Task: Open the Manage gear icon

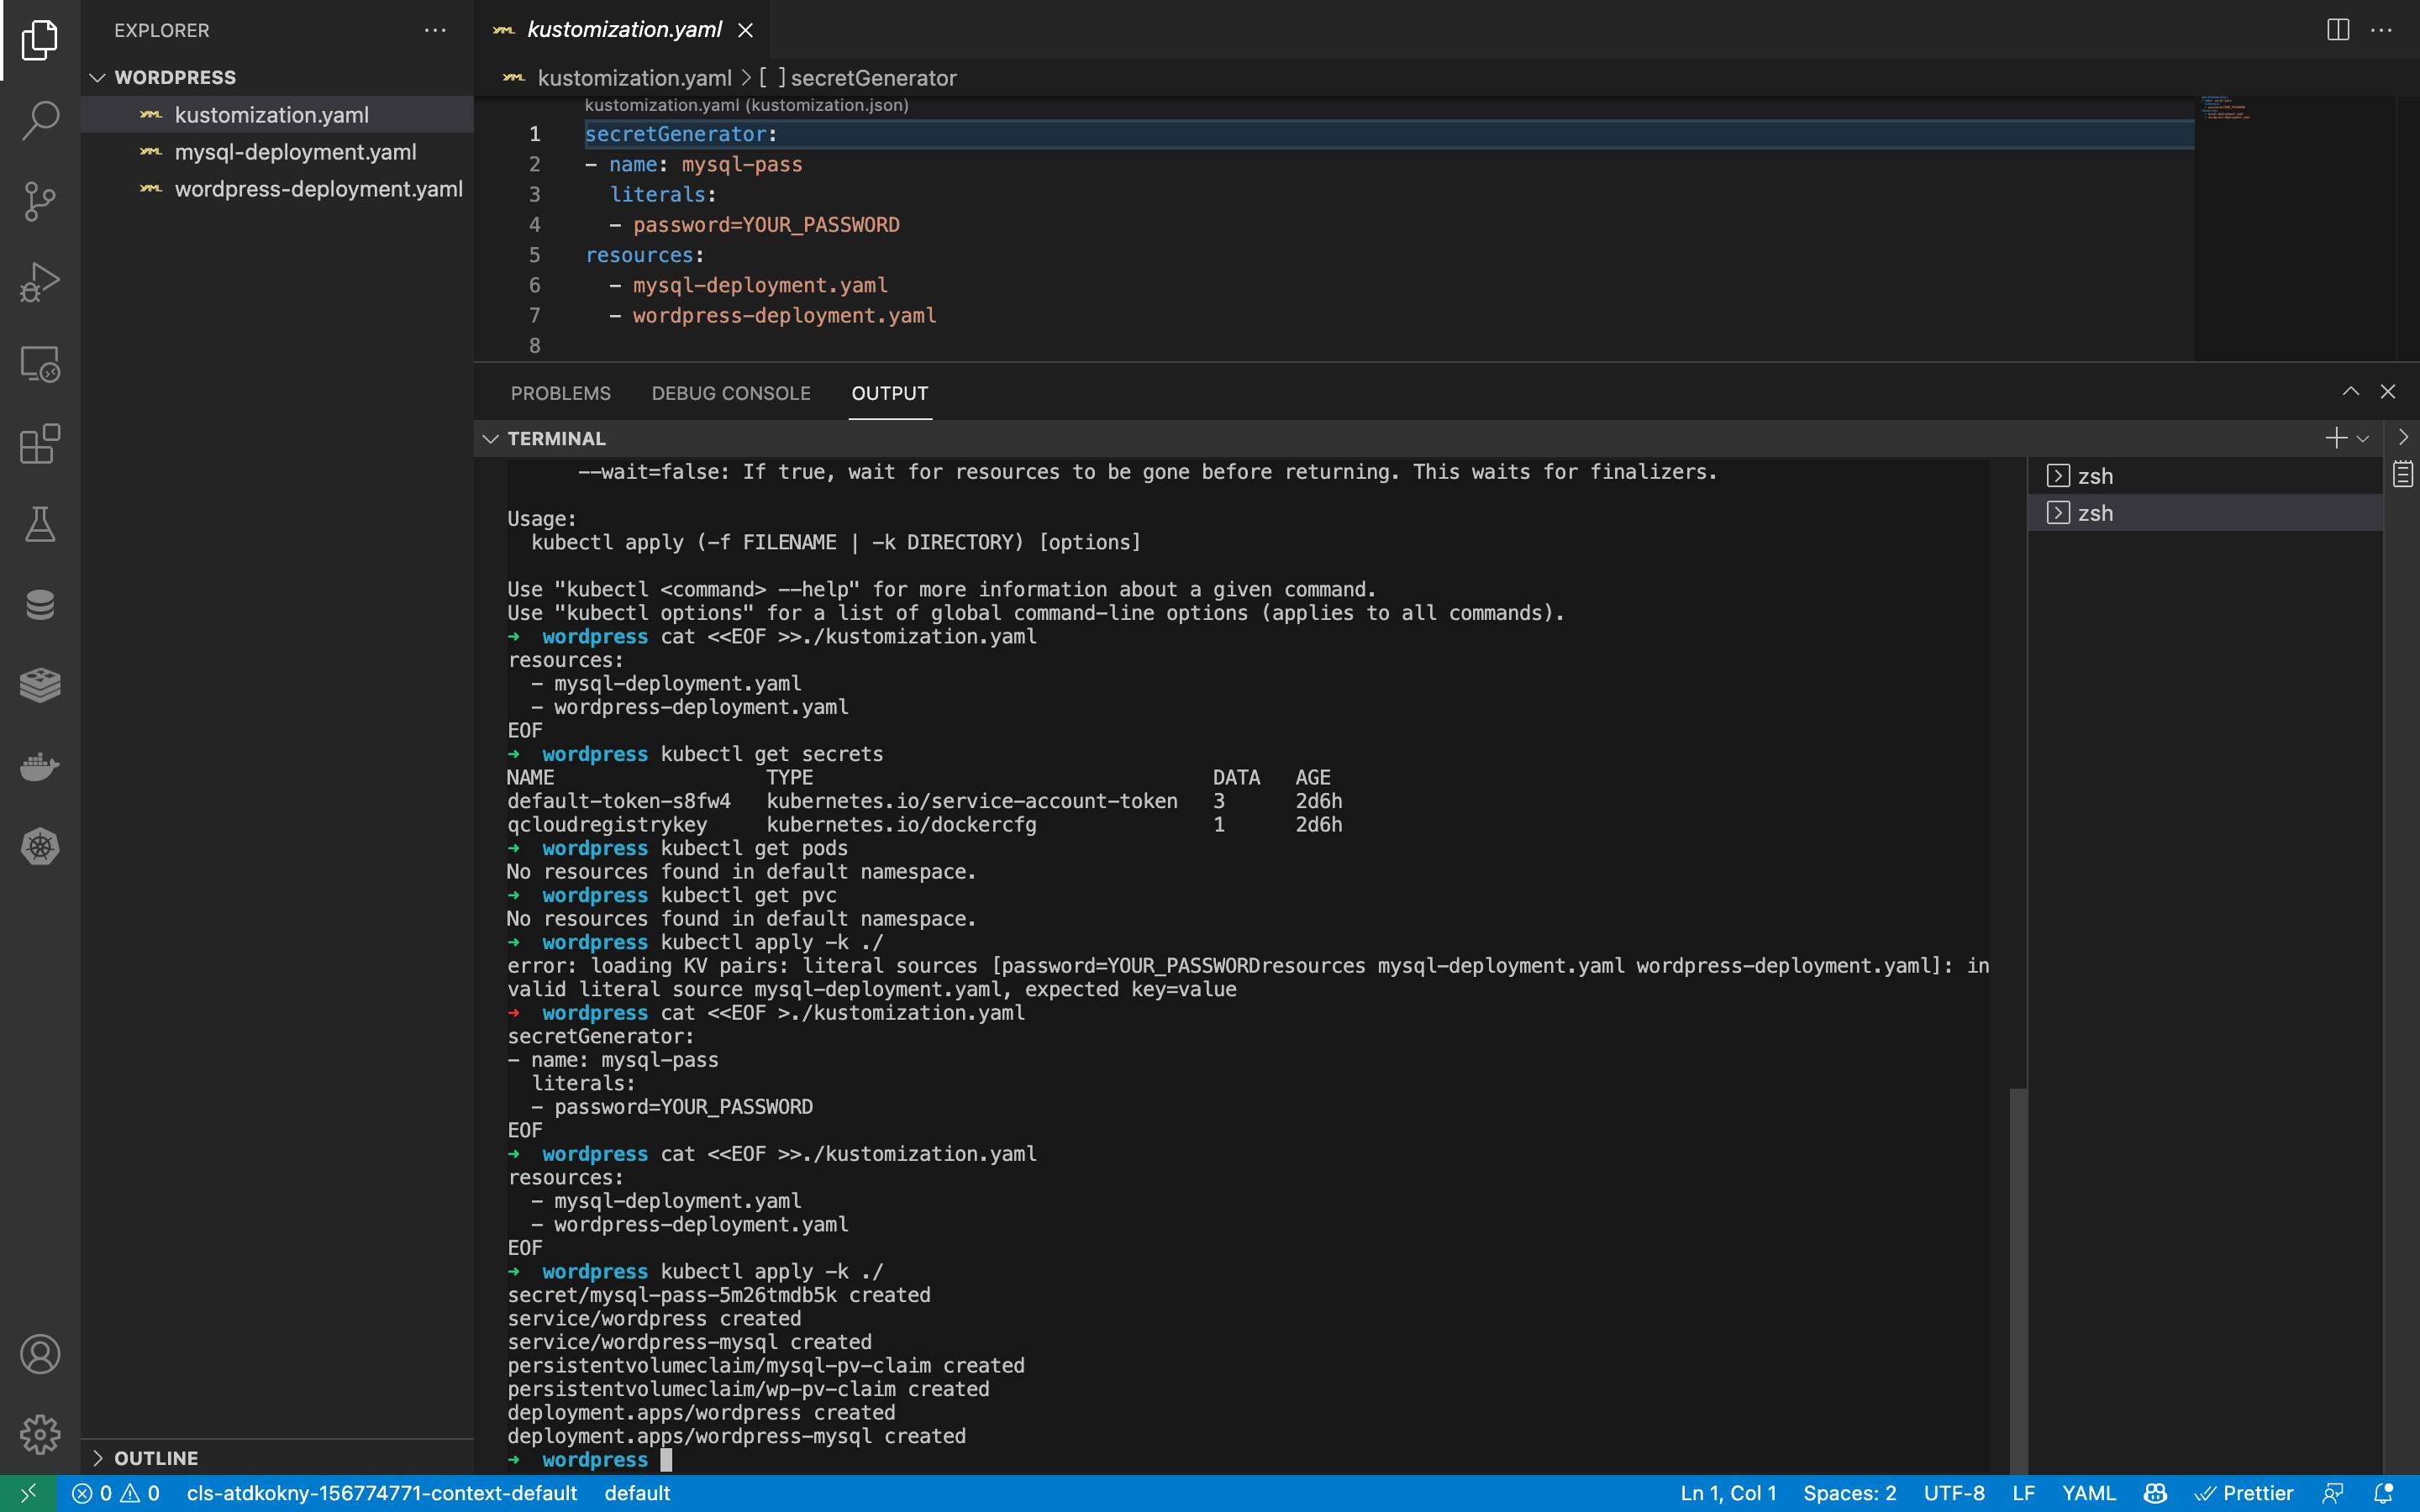Action: coord(40,1434)
